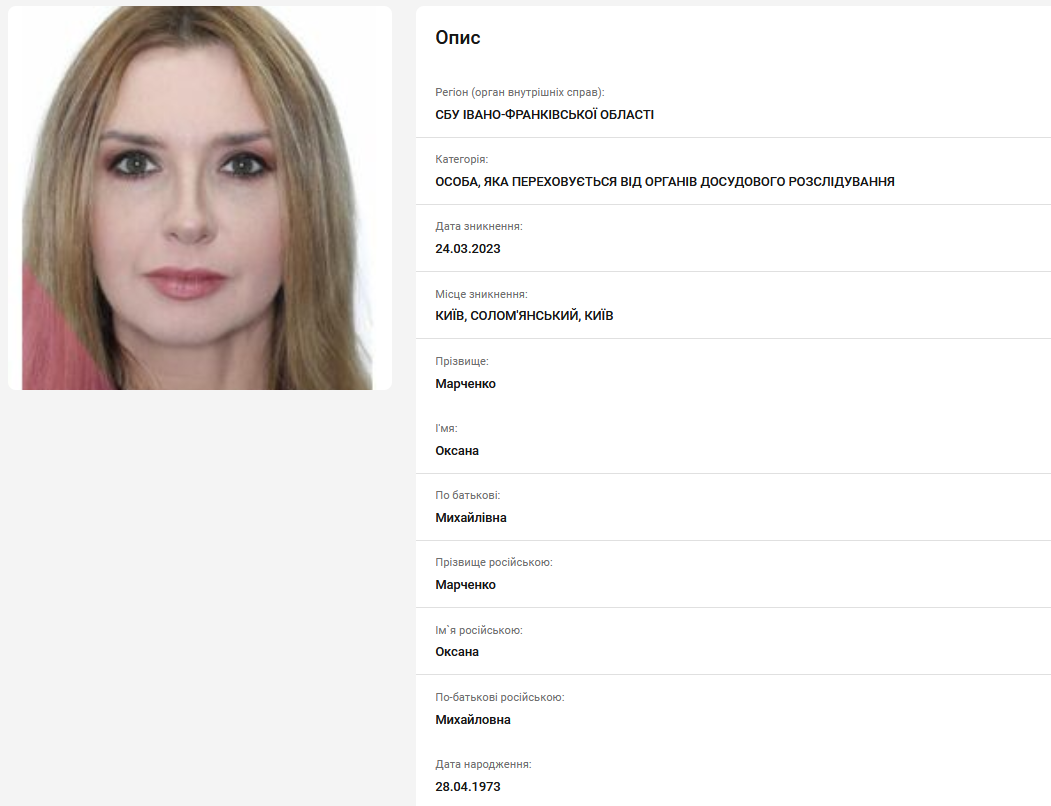This screenshot has height=806, width=1051.
Task: Select the "СБУ ІВАНО-ФРАНКІВСЬКОЇ ОБЛАСТІ" value text
Action: tap(544, 115)
